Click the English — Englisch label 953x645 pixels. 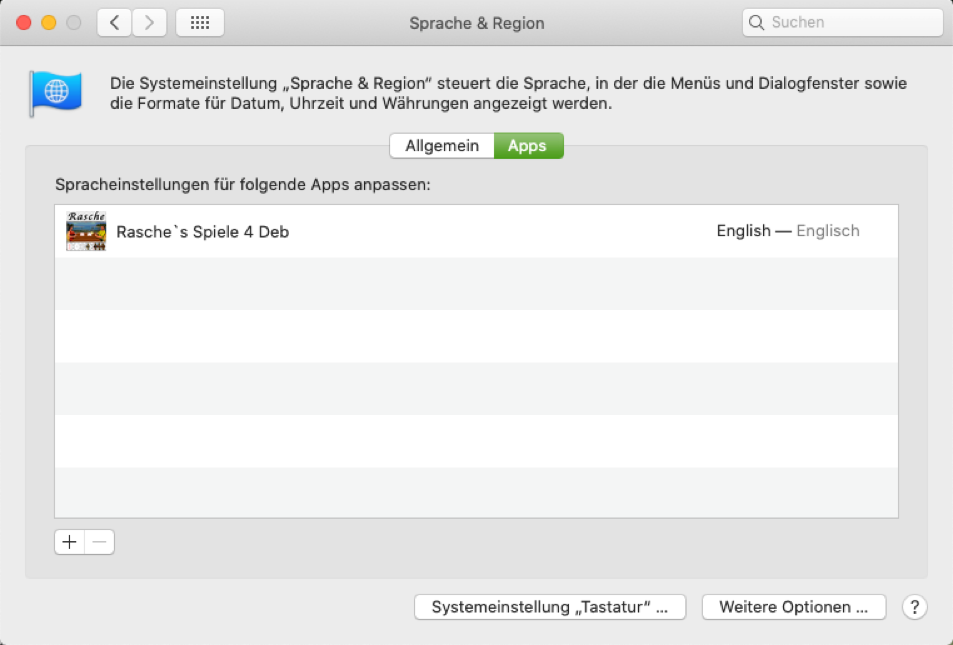[787, 230]
